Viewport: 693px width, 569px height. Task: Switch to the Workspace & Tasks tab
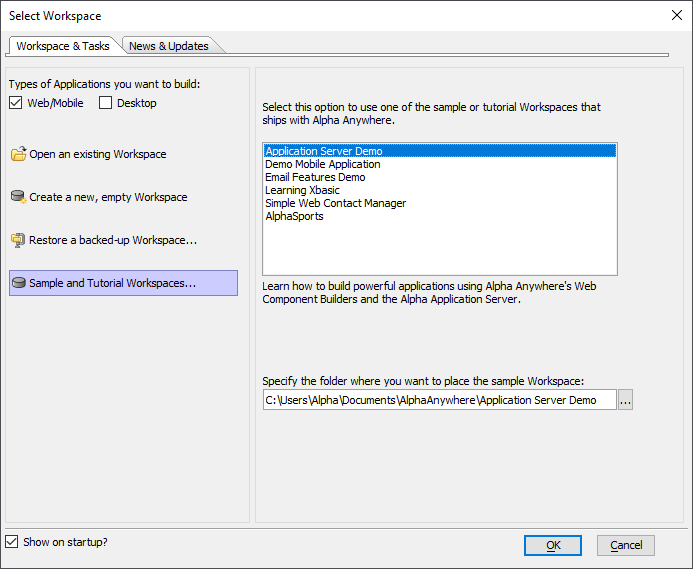(63, 46)
